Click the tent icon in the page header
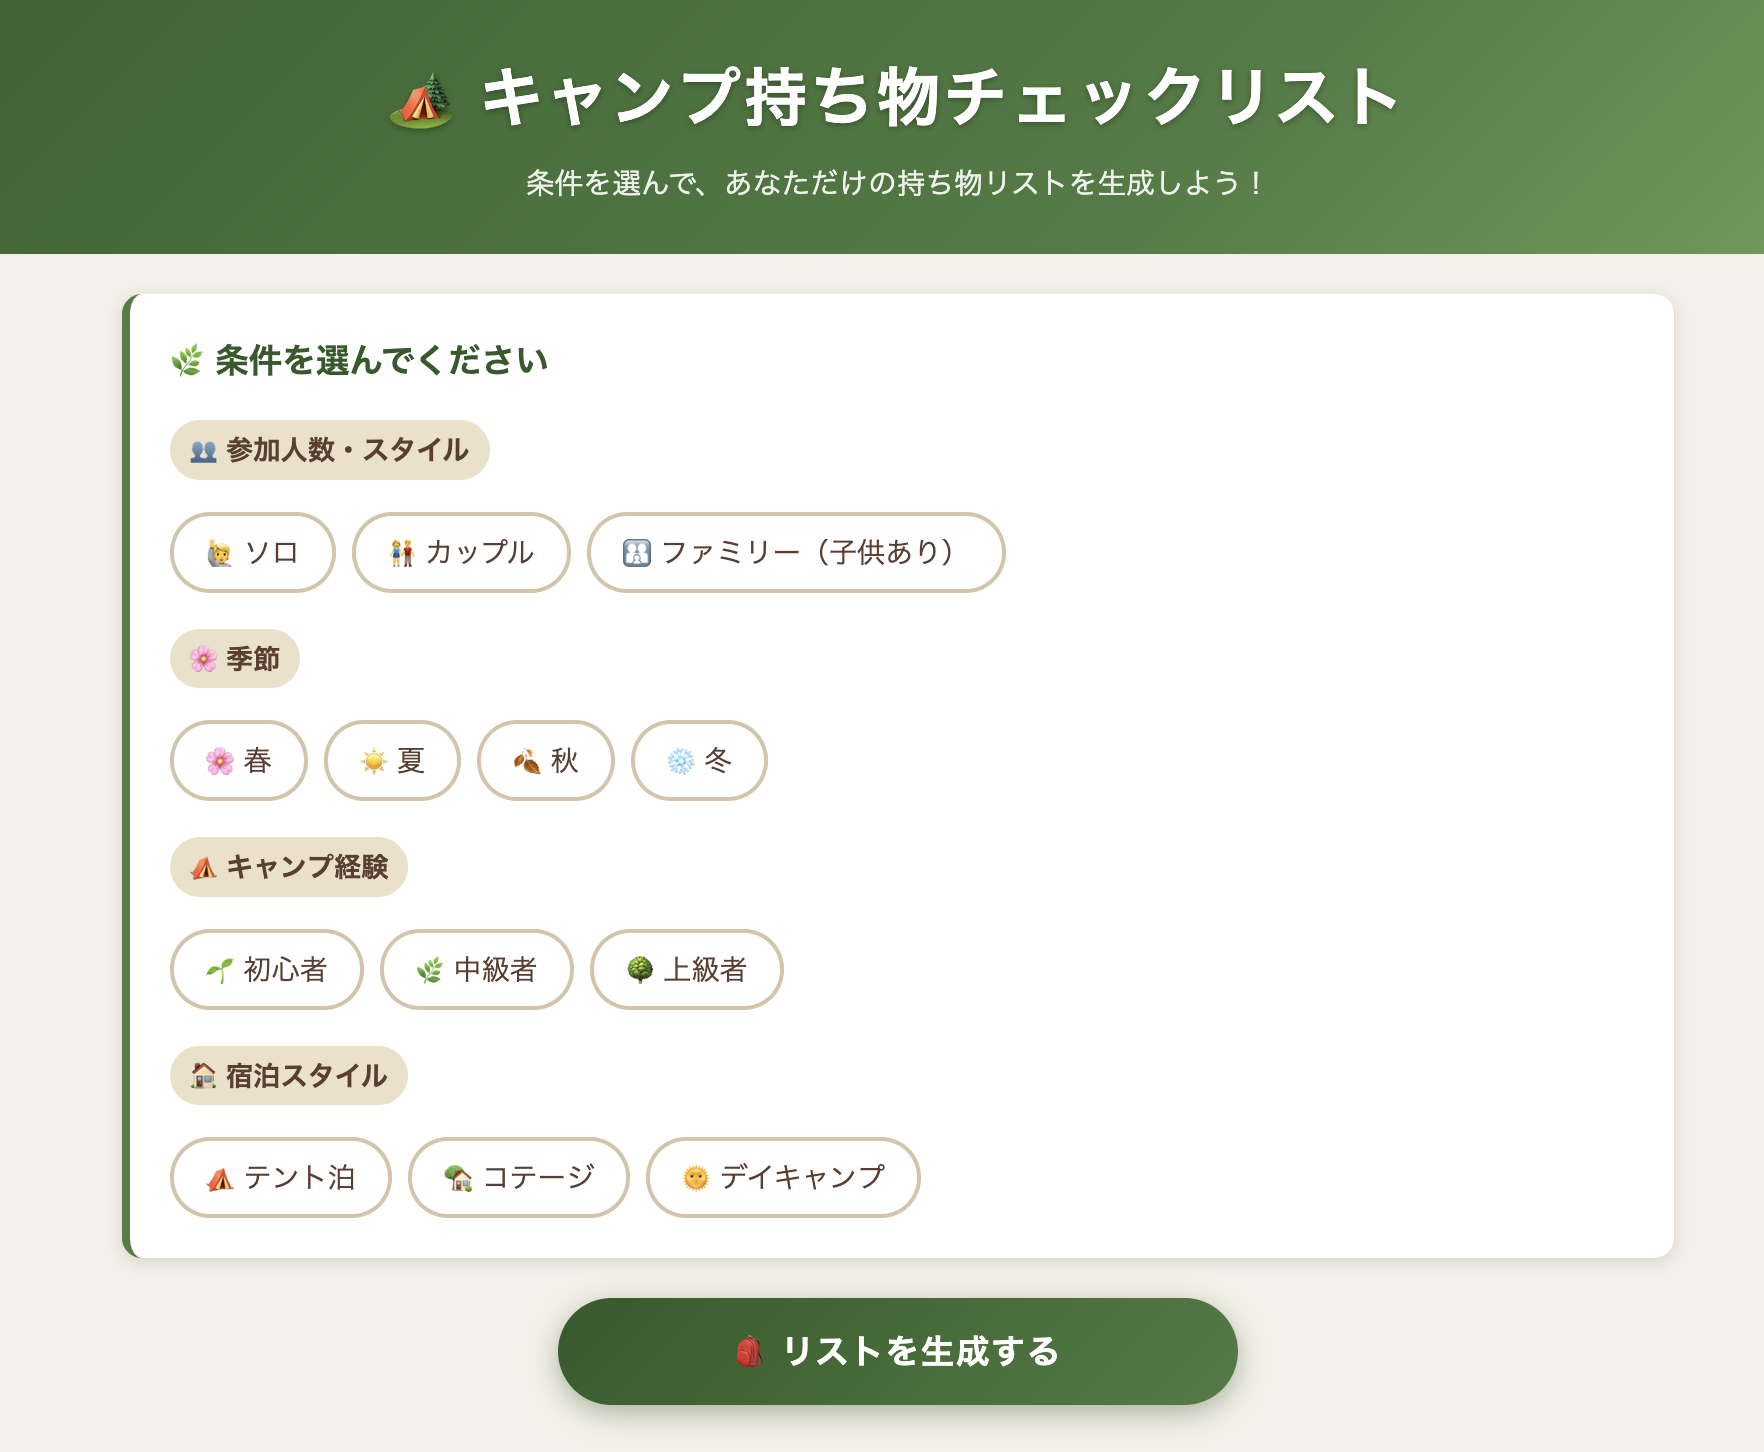 421,101
